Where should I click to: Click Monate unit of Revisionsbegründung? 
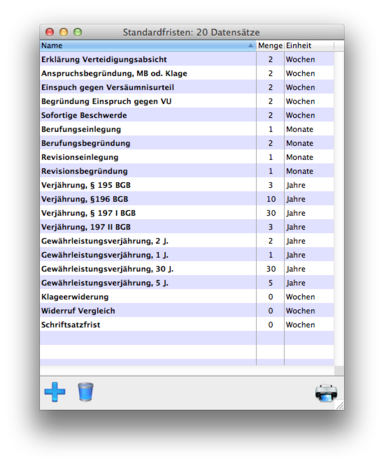click(299, 171)
